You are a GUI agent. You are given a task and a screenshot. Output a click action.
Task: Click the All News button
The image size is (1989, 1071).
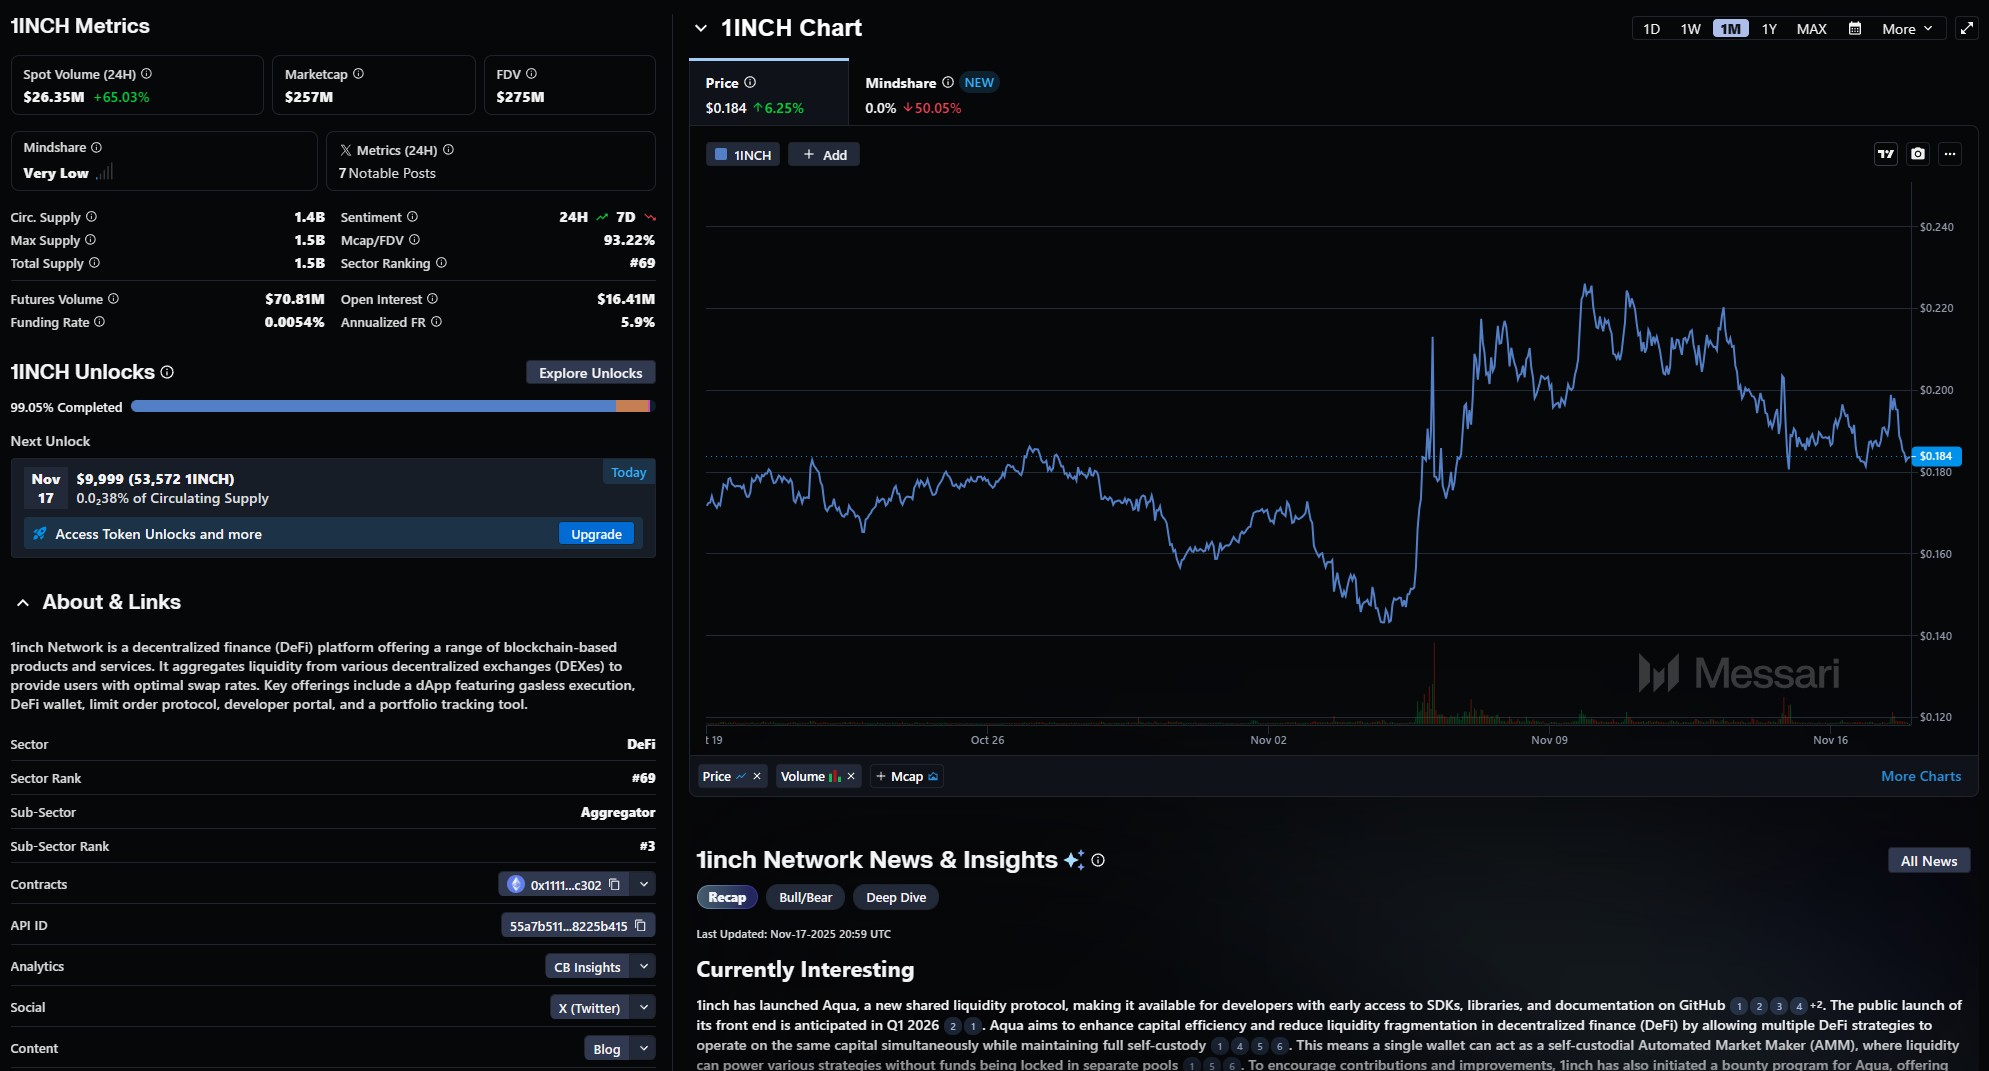[x=1929, y=861]
